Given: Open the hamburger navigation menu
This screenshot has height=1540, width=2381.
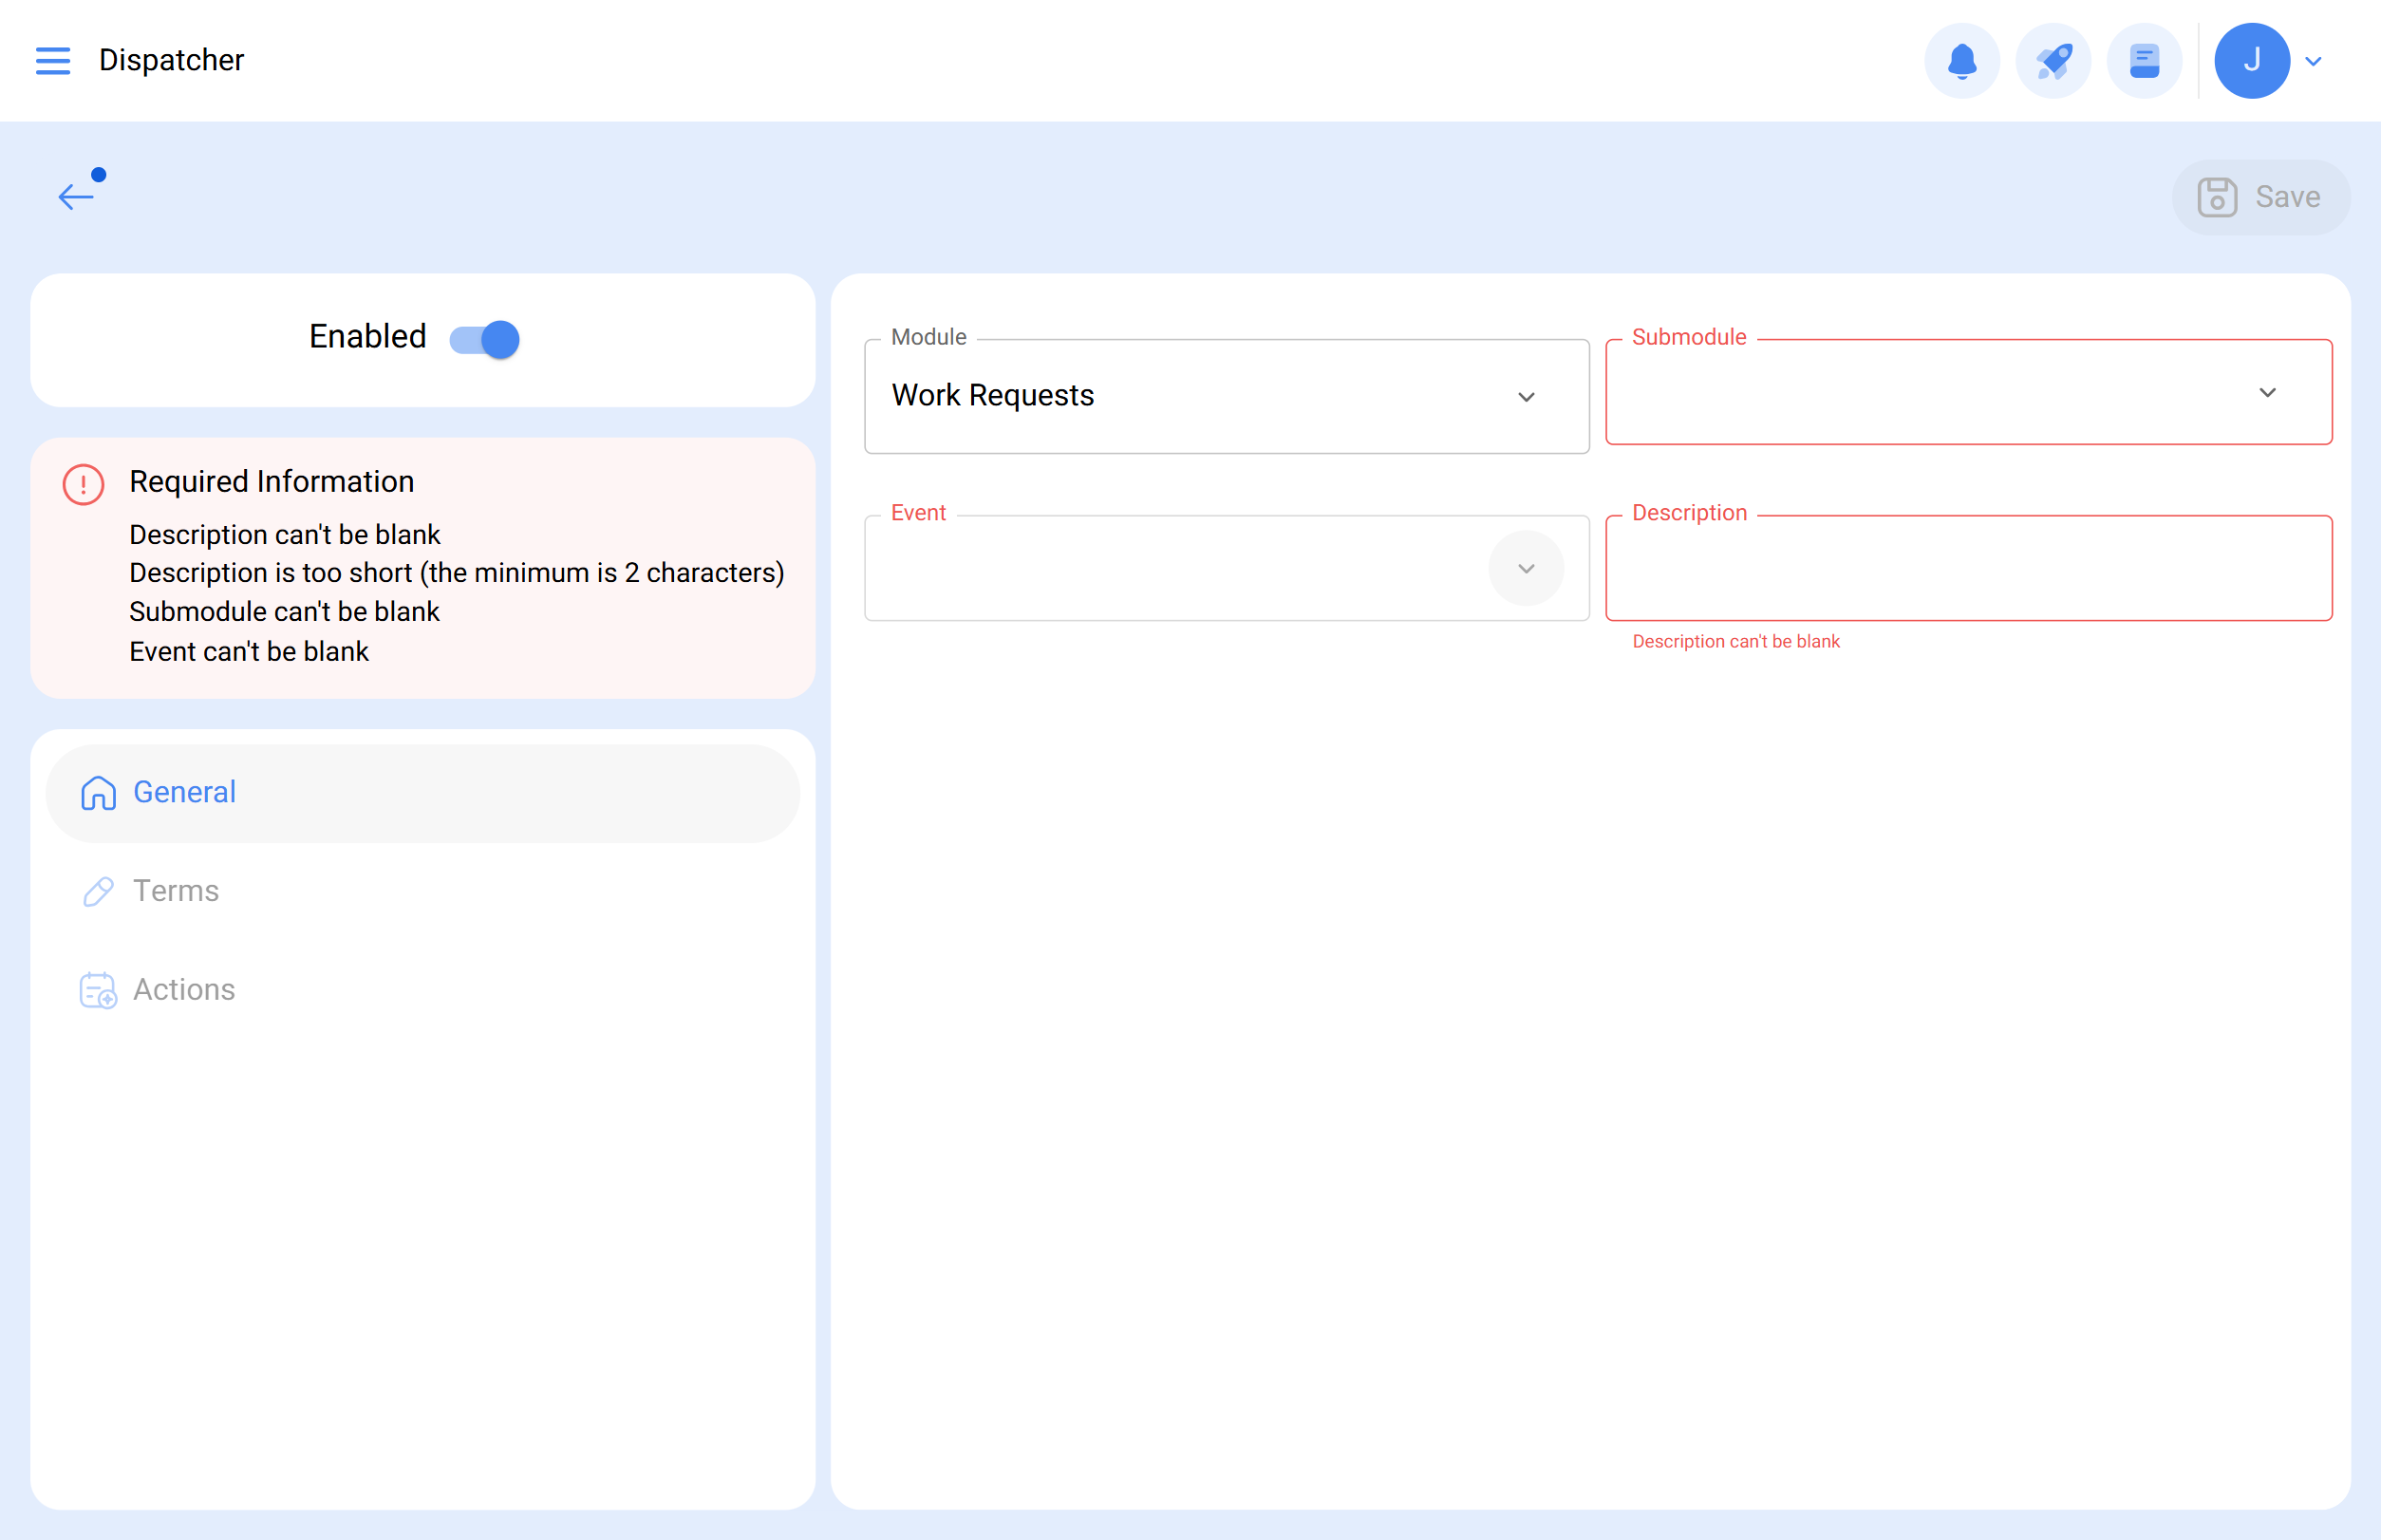Looking at the screenshot, I should coord(53,61).
